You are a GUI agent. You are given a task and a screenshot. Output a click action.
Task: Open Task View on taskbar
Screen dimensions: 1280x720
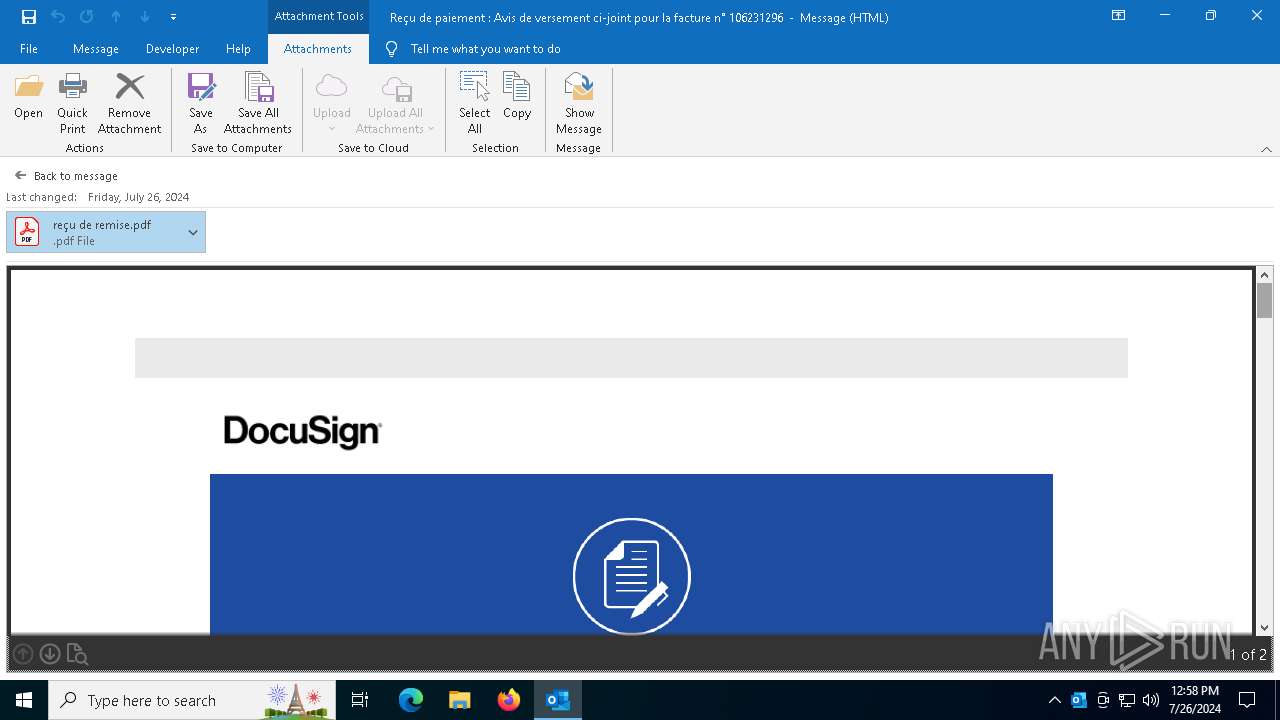click(x=360, y=700)
